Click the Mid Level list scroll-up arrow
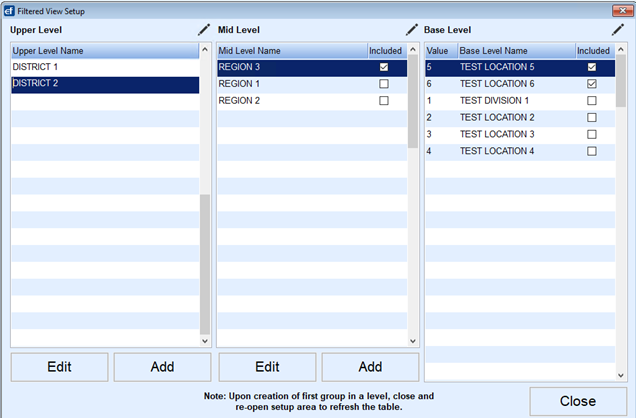636x418 pixels. (x=413, y=50)
